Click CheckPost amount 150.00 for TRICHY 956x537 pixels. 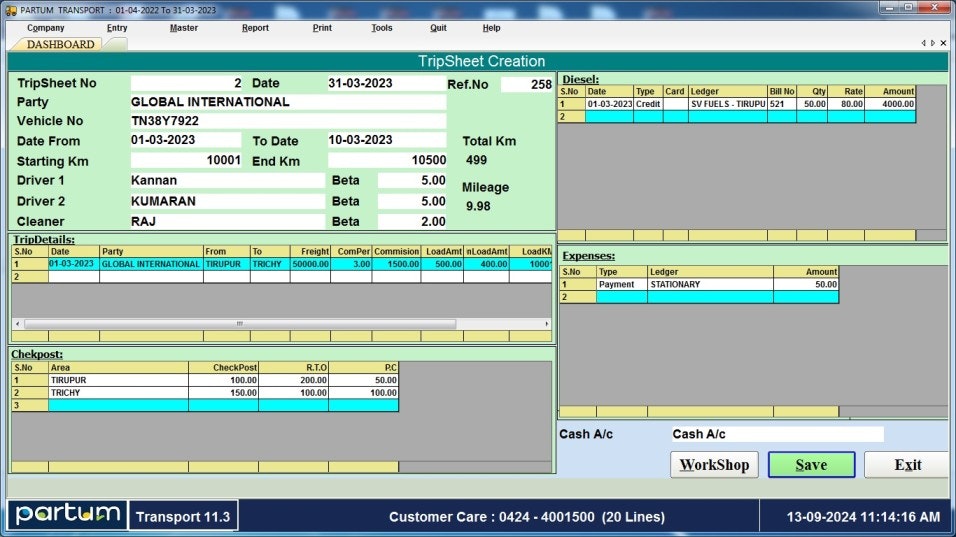(224, 393)
